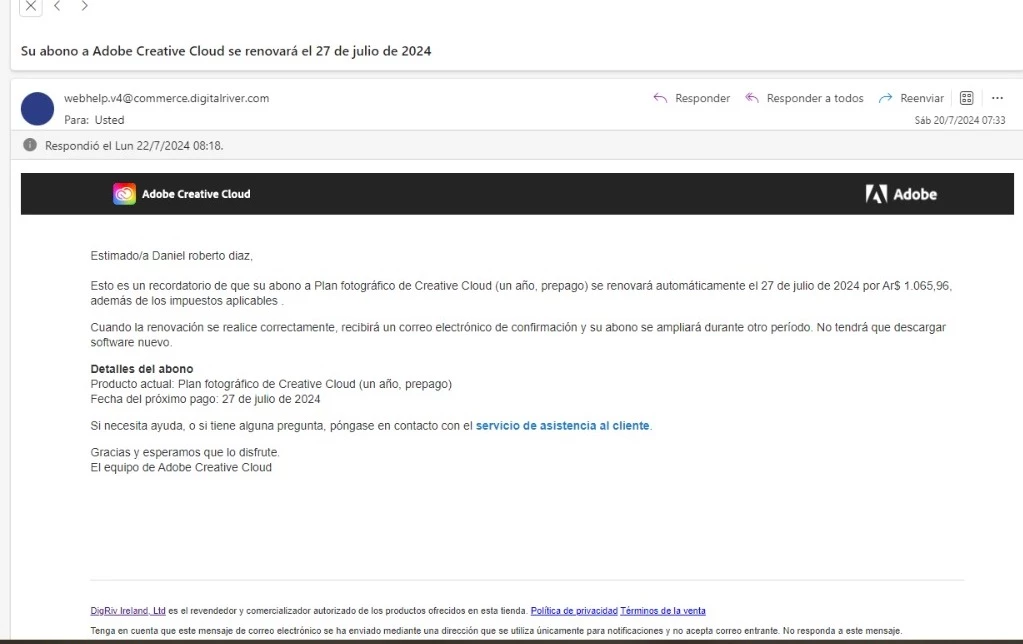Click the greeting 'Estimado/a Daniel roberto diaz'
Screen dimensions: 1023x644
tap(172, 256)
